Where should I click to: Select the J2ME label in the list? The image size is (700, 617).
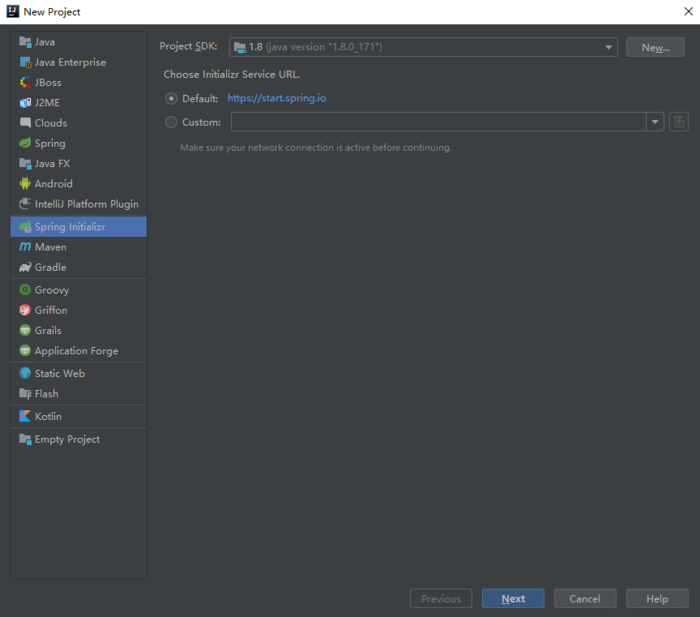coord(47,103)
